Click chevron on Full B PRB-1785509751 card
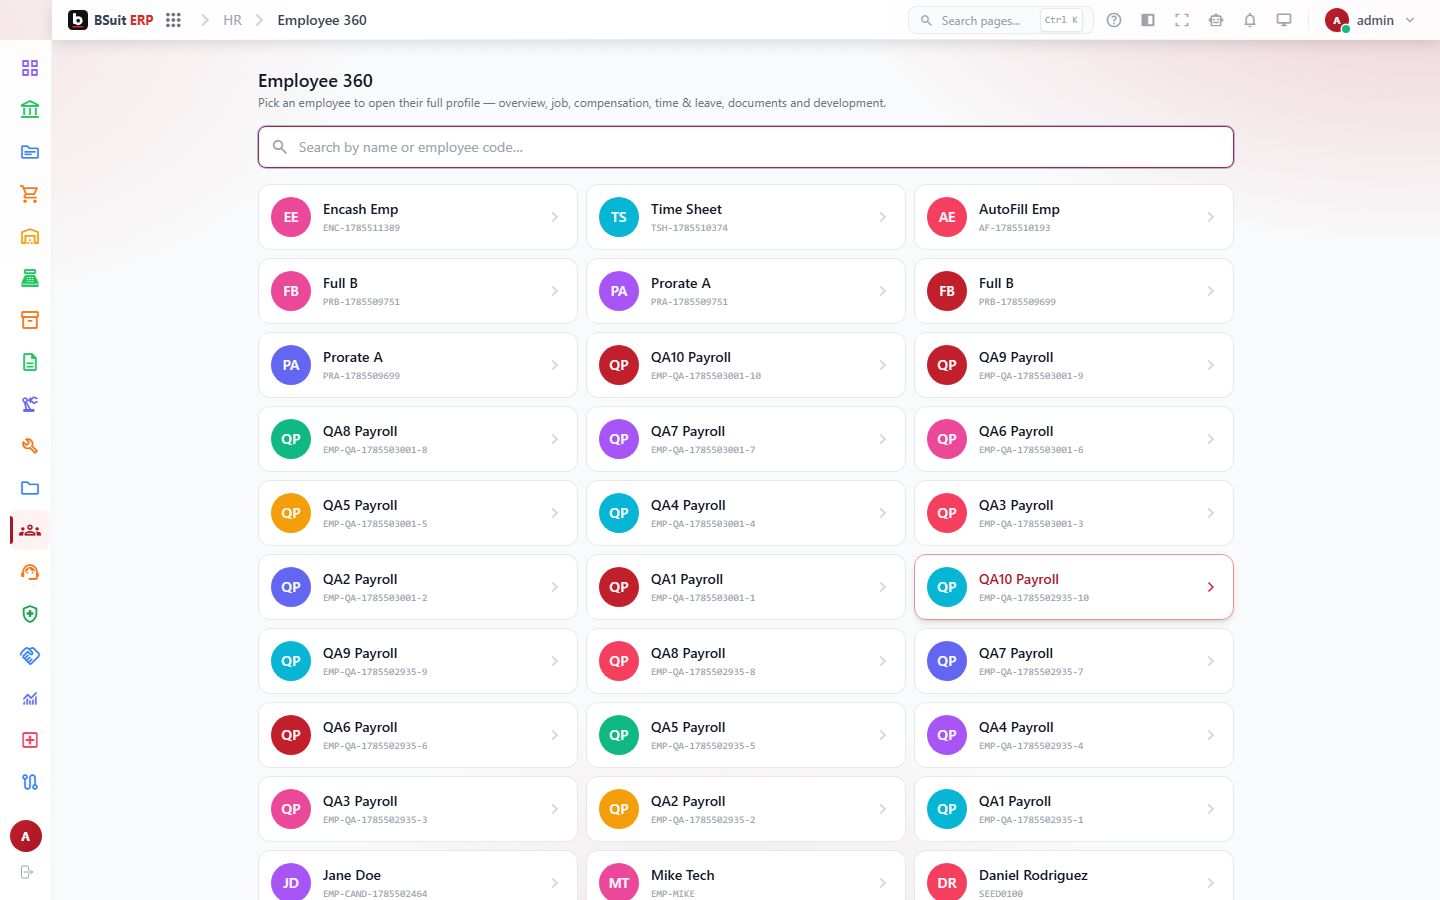Viewport: 1440px width, 900px height. (x=555, y=291)
